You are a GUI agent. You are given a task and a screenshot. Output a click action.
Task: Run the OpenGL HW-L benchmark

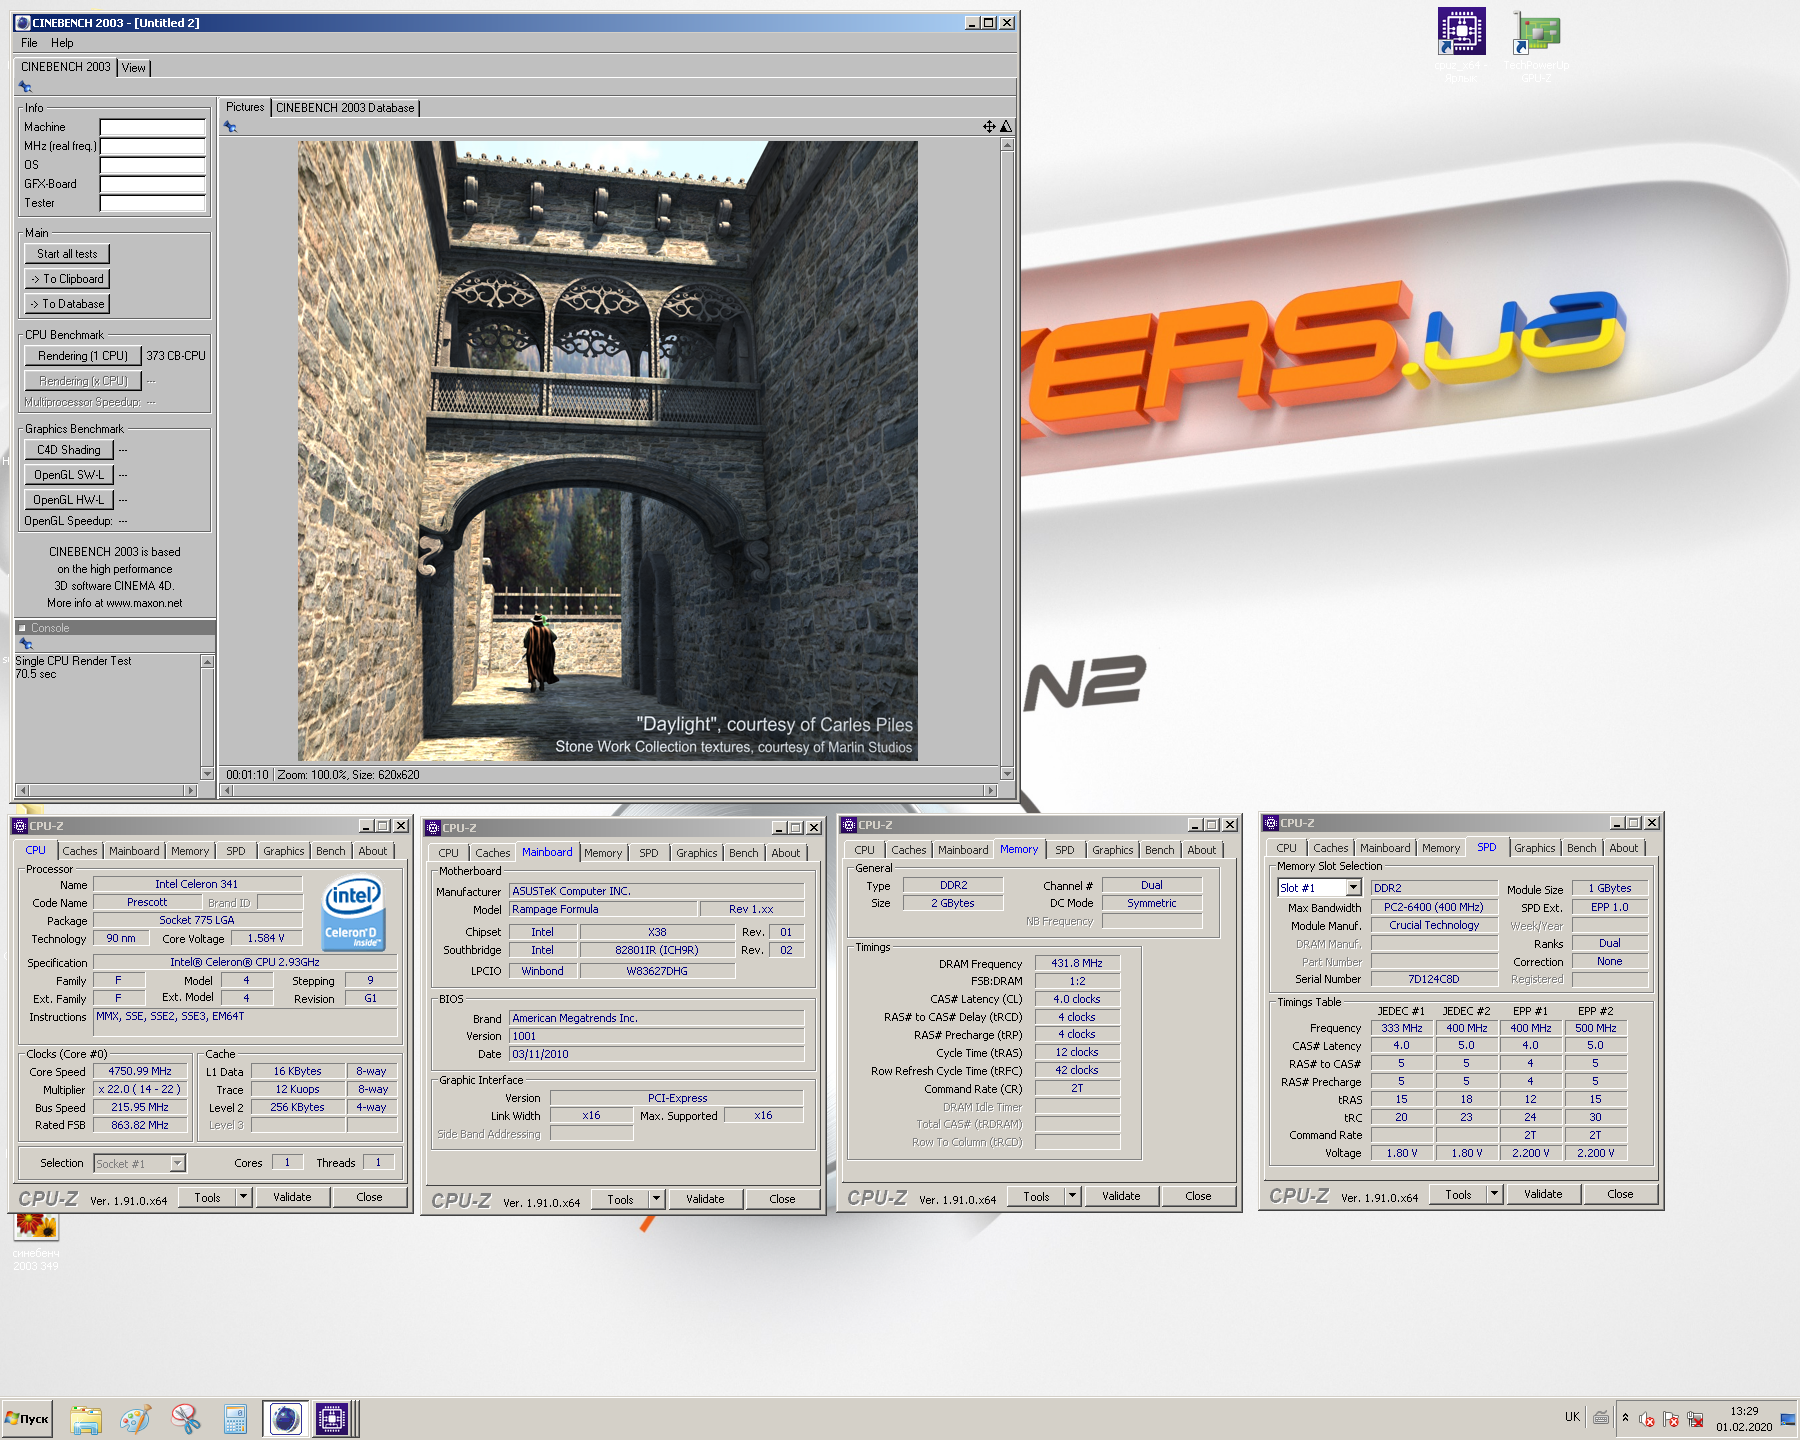[x=69, y=500]
